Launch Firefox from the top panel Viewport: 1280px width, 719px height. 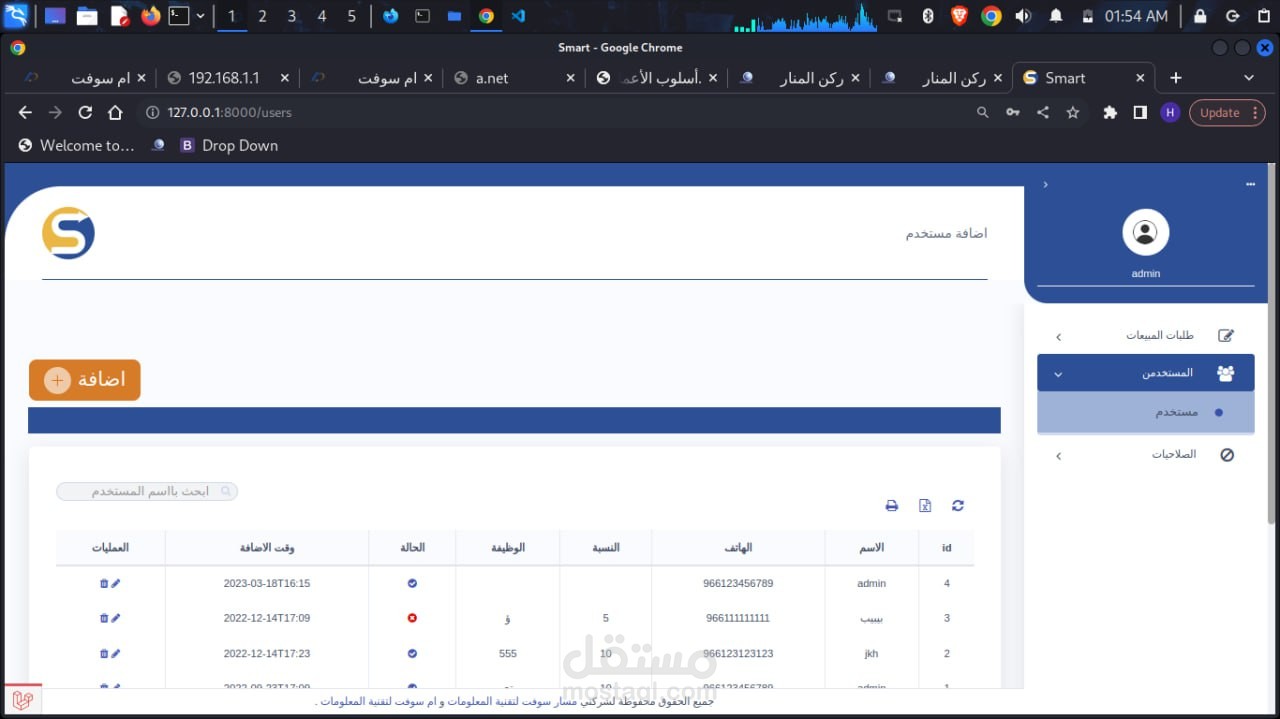point(151,16)
